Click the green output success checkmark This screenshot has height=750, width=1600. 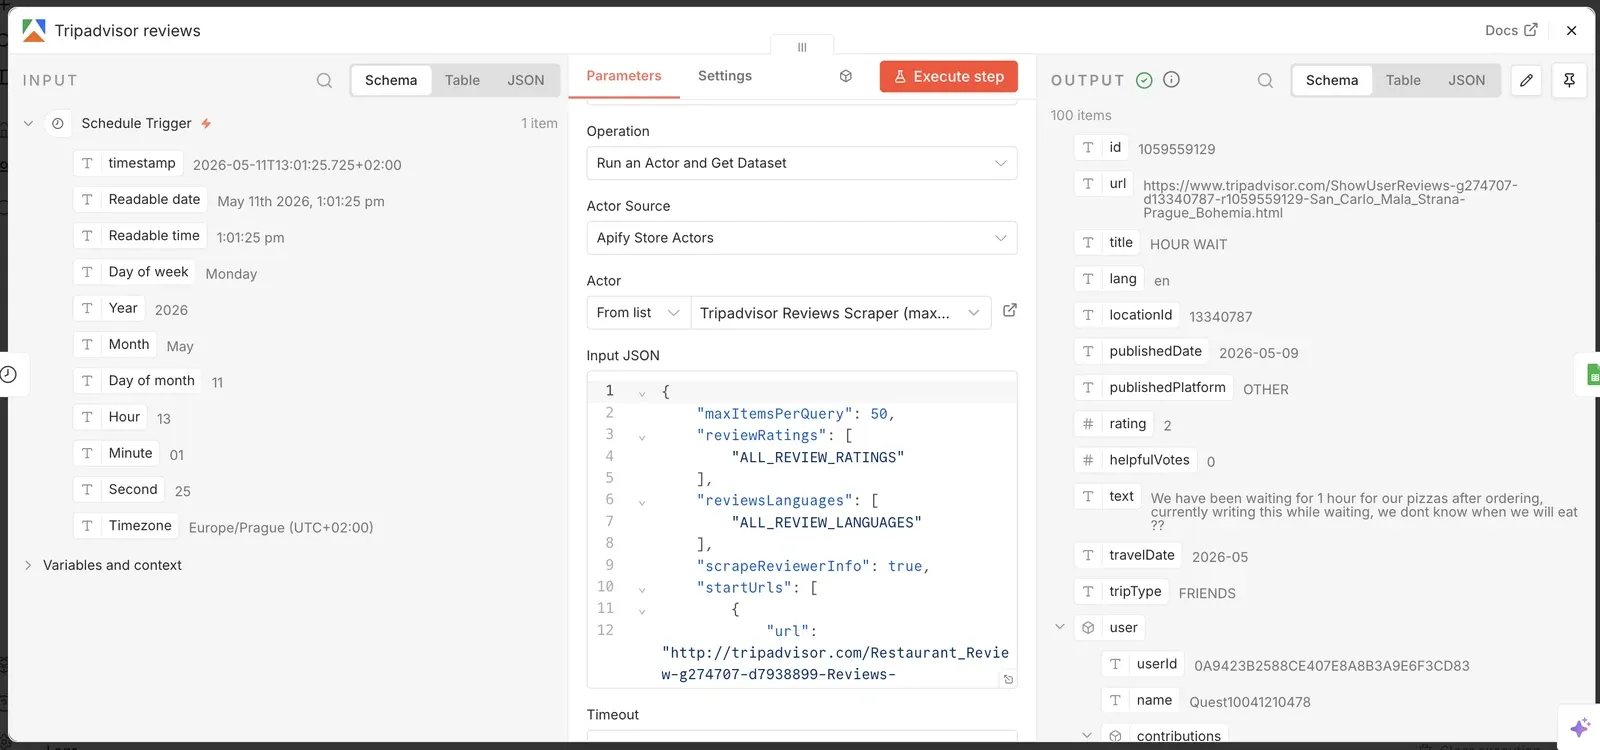click(1144, 80)
